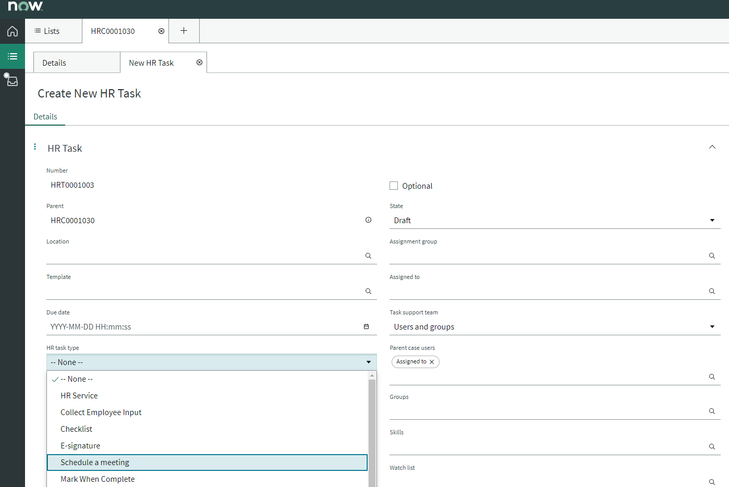Screen dimensions: 729x487
Task: Choose Mark When Complete option
Action: (207, 479)
